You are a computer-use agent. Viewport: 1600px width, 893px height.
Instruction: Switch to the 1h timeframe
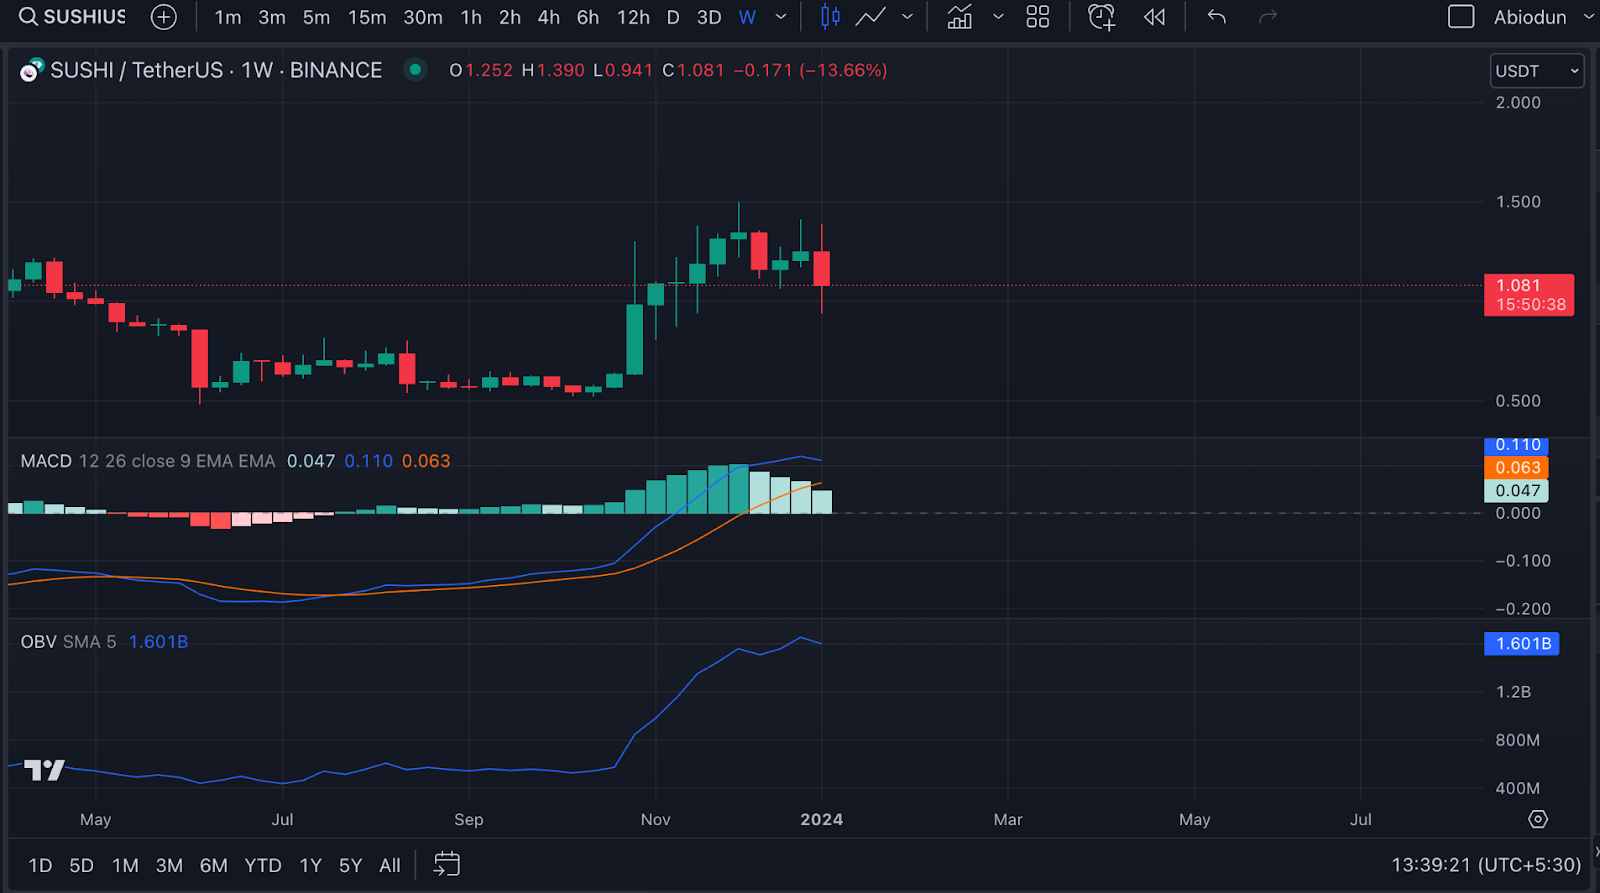tap(471, 17)
